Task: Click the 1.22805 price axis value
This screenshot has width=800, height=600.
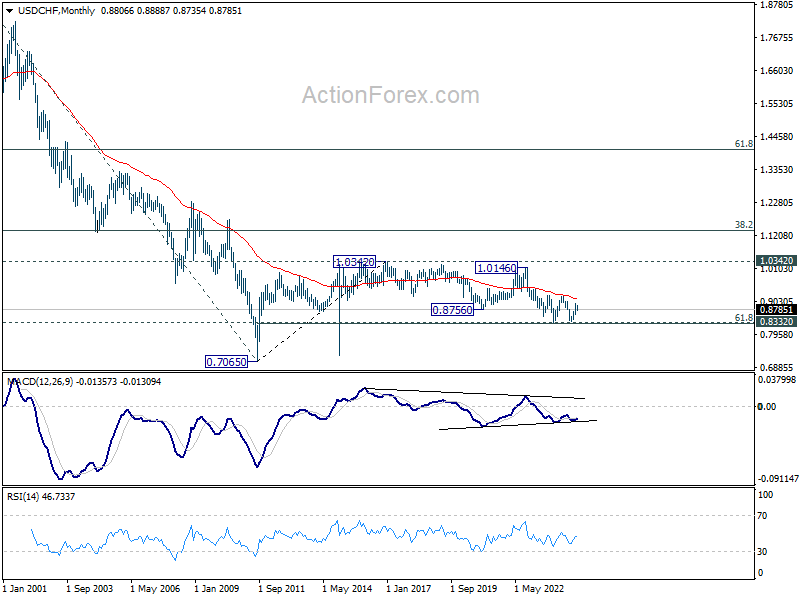Action: [x=777, y=203]
